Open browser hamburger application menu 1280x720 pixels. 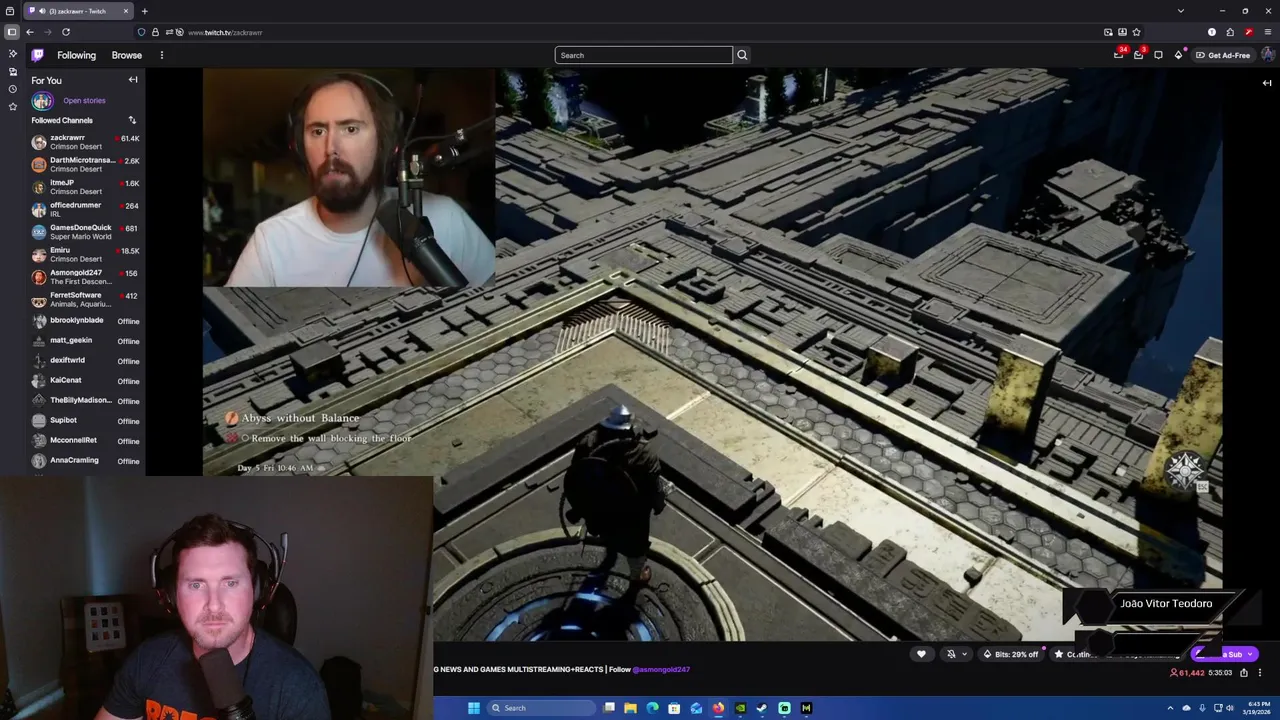click(1267, 32)
